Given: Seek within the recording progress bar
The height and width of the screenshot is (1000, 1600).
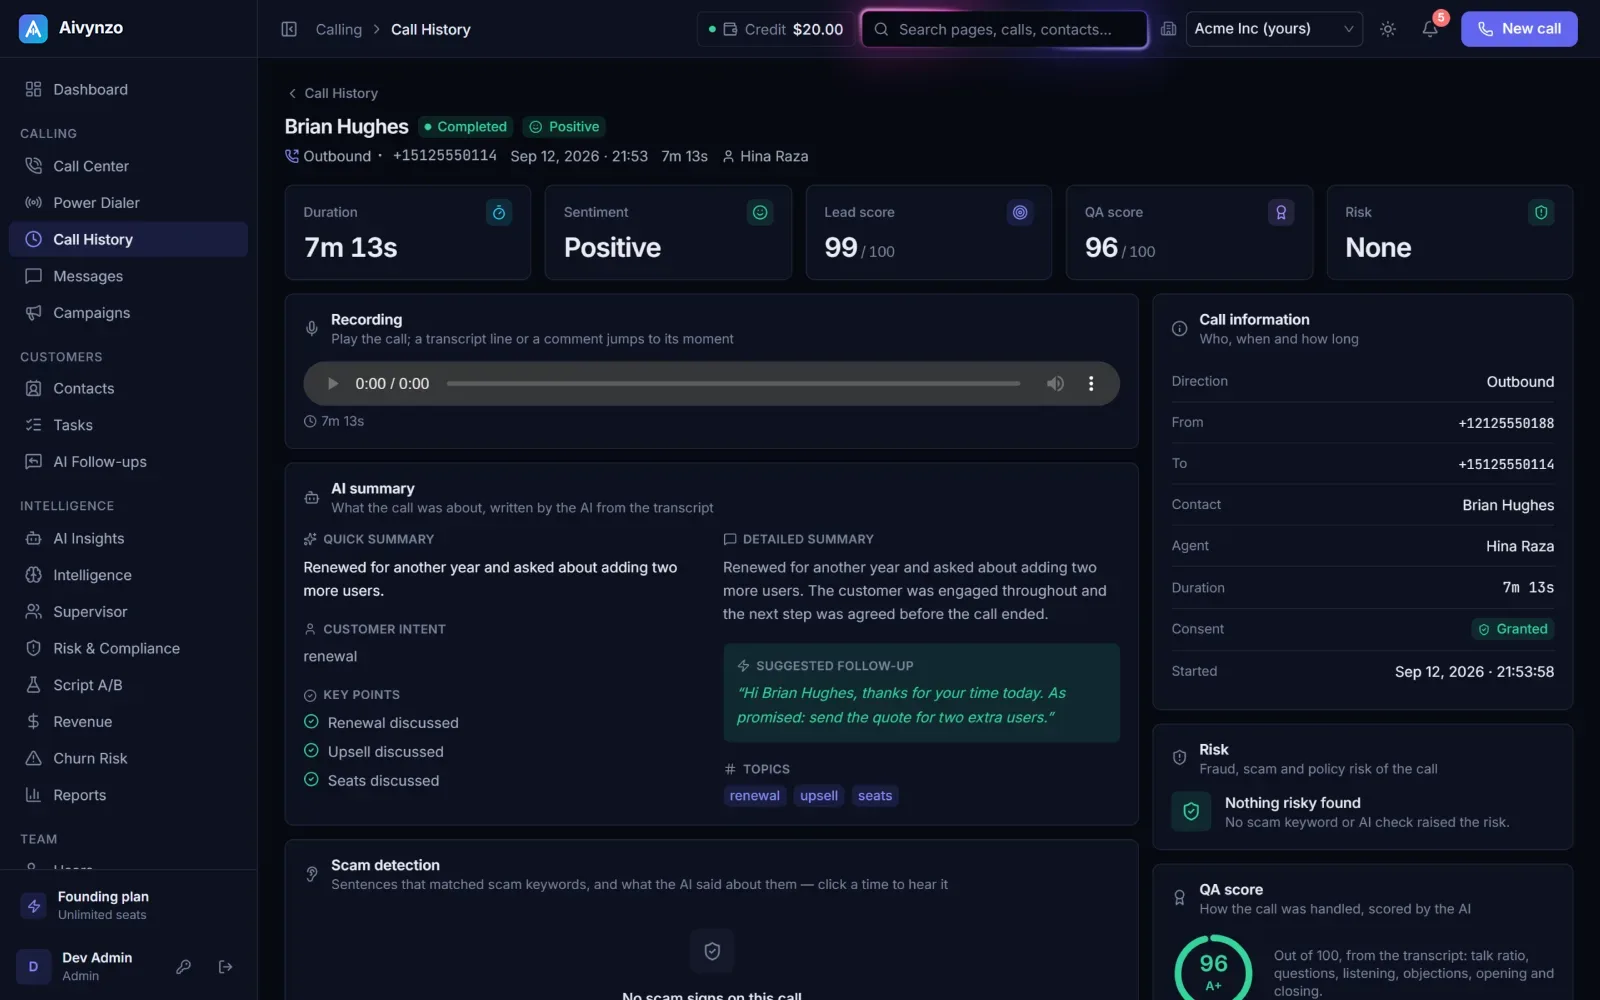Looking at the screenshot, I should [x=733, y=383].
